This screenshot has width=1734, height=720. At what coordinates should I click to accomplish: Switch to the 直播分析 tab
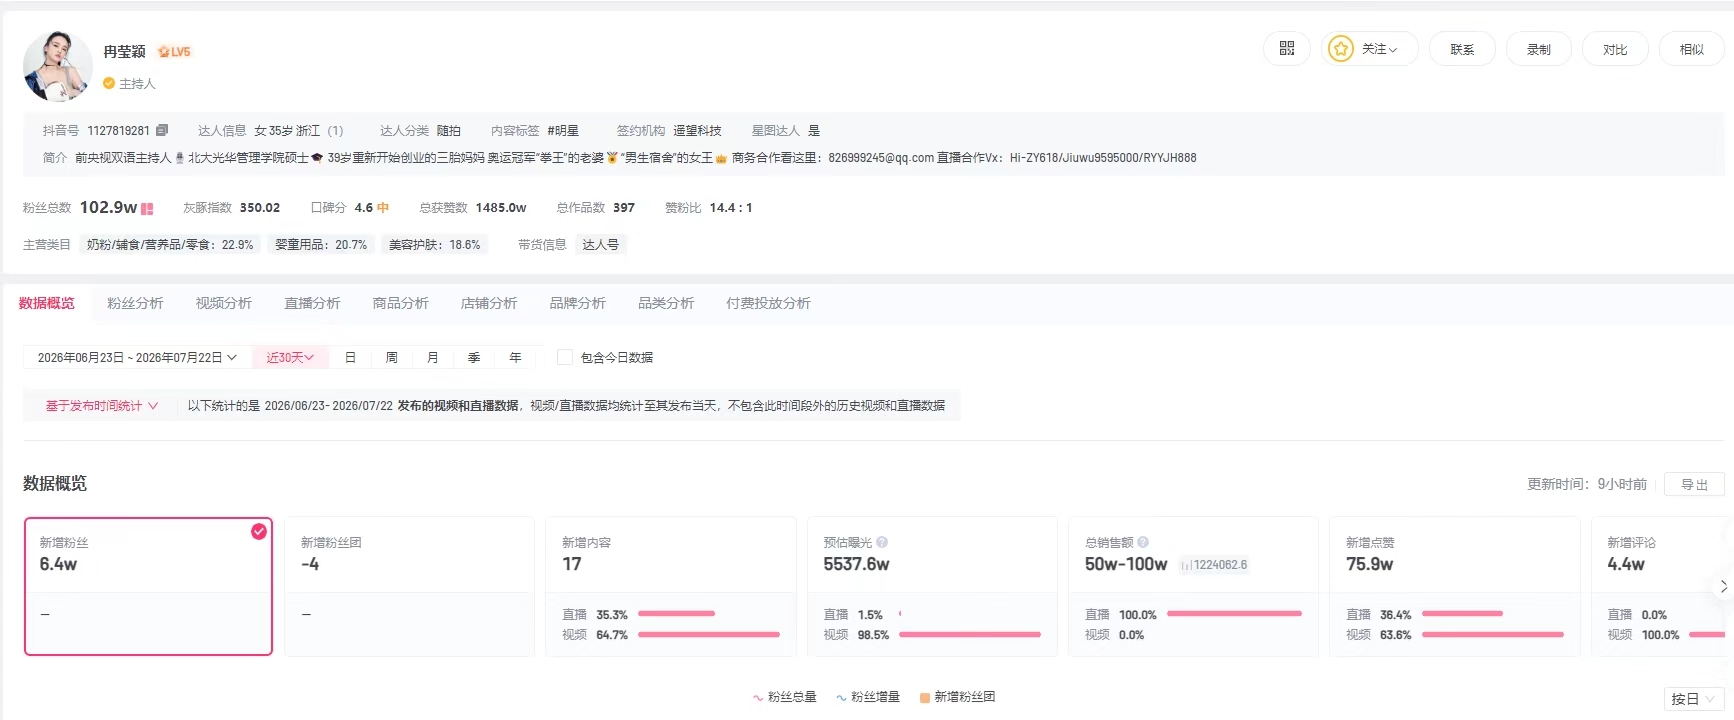[312, 303]
